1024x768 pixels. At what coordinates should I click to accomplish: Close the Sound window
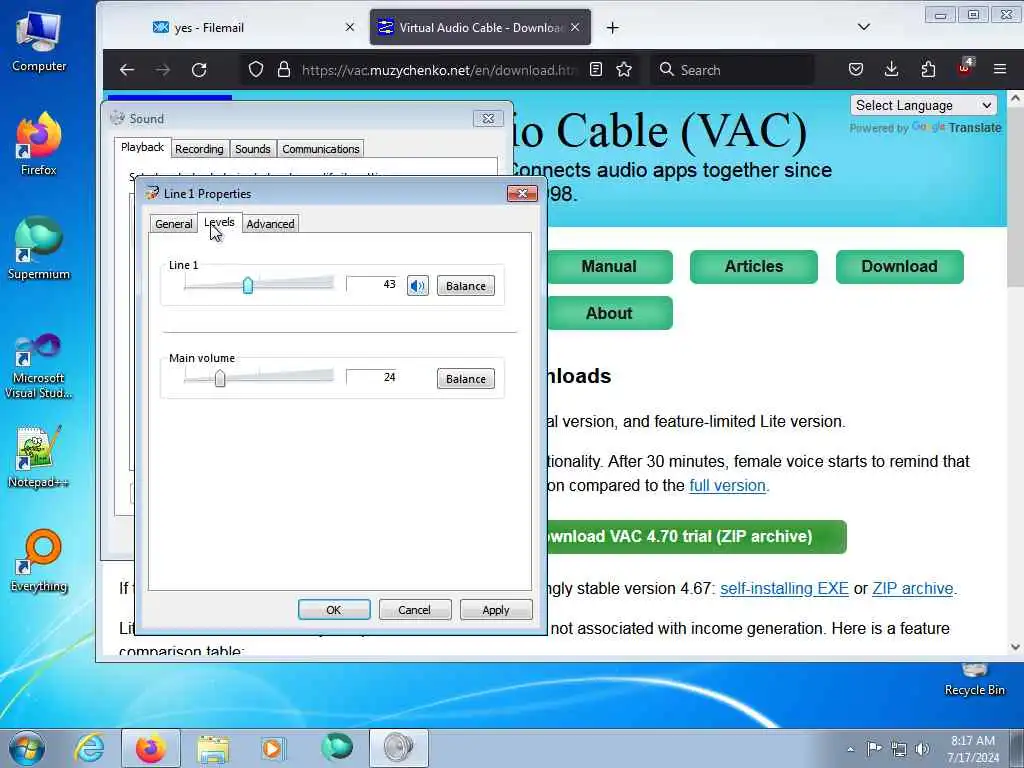pyautogui.click(x=488, y=118)
